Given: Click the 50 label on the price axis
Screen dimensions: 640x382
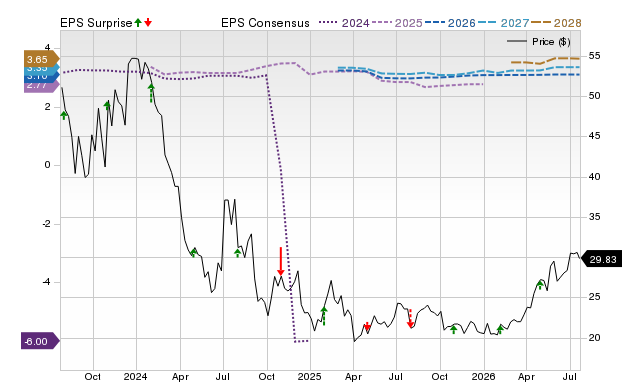Looking at the screenshot, I should point(594,96).
